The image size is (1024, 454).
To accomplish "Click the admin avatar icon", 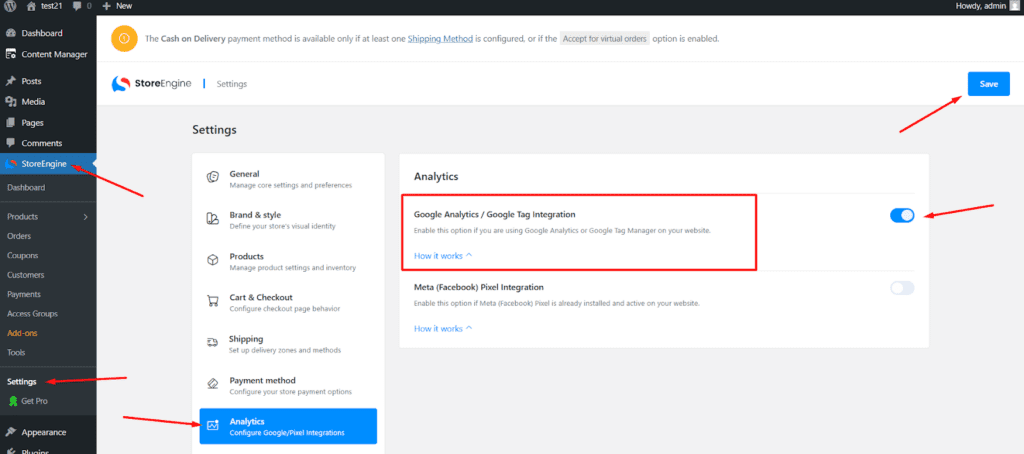I will (1014, 6).
